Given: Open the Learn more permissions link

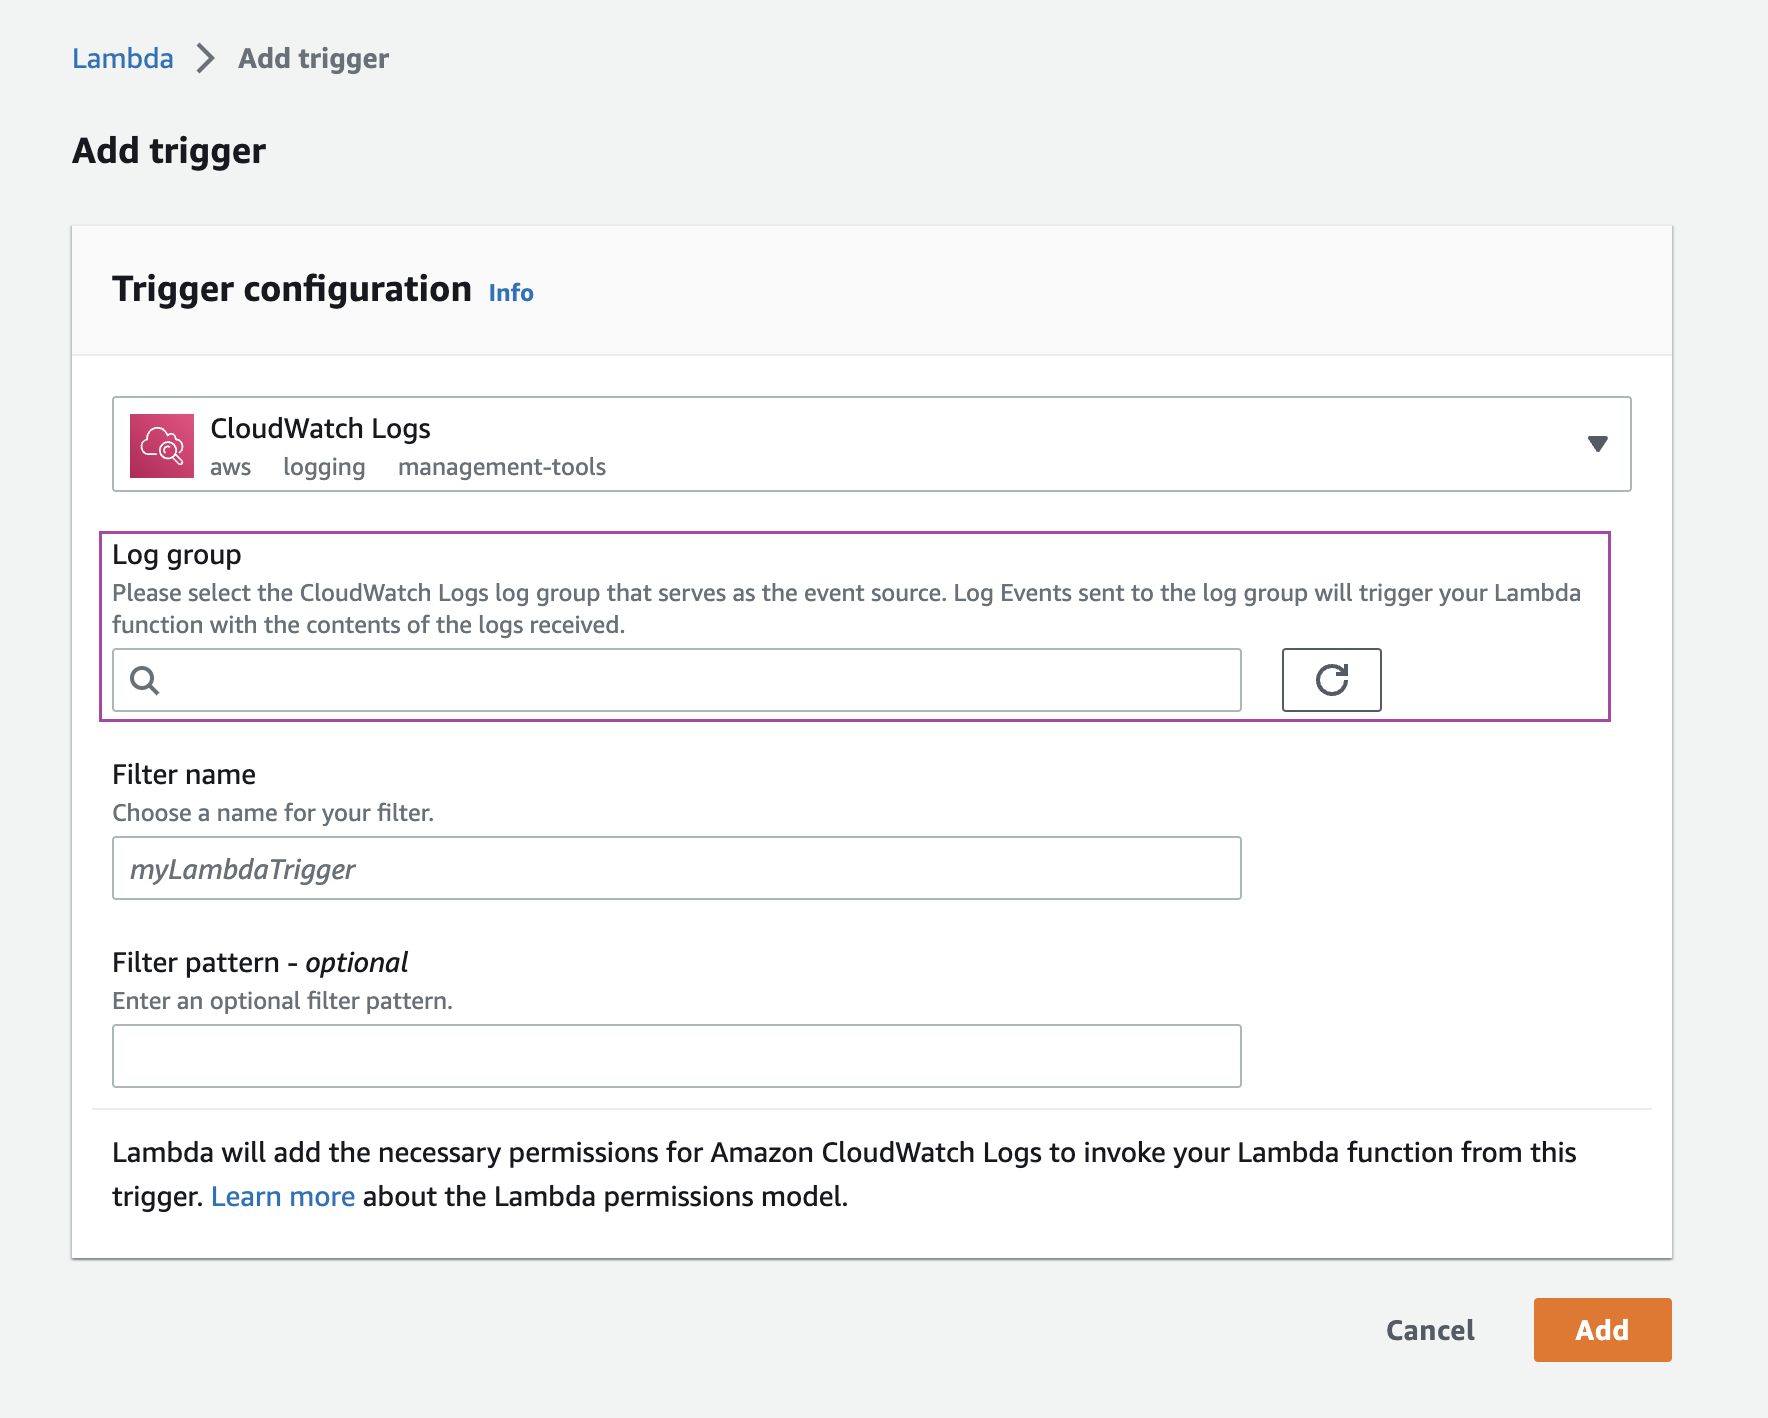Looking at the screenshot, I should tap(283, 1196).
